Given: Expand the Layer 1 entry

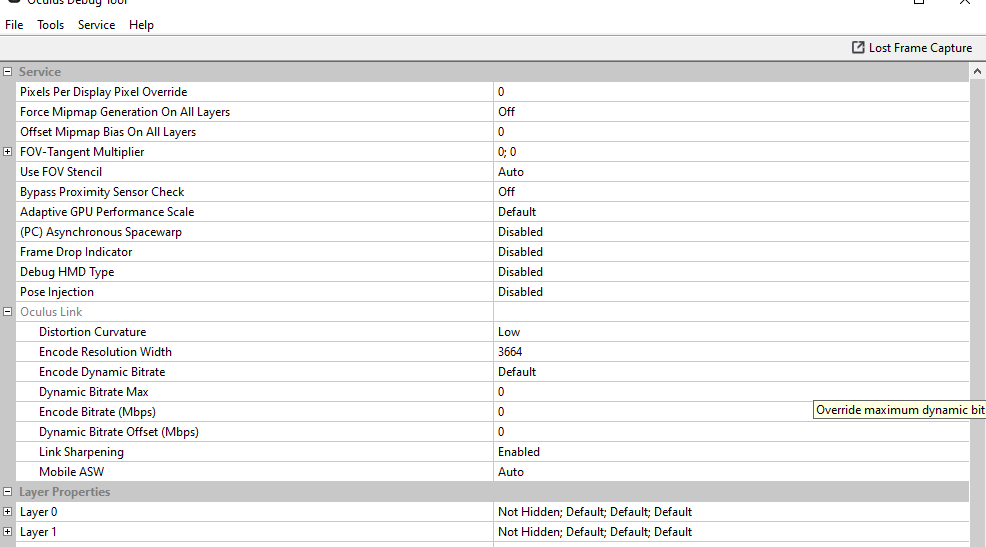Looking at the screenshot, I should (8, 532).
